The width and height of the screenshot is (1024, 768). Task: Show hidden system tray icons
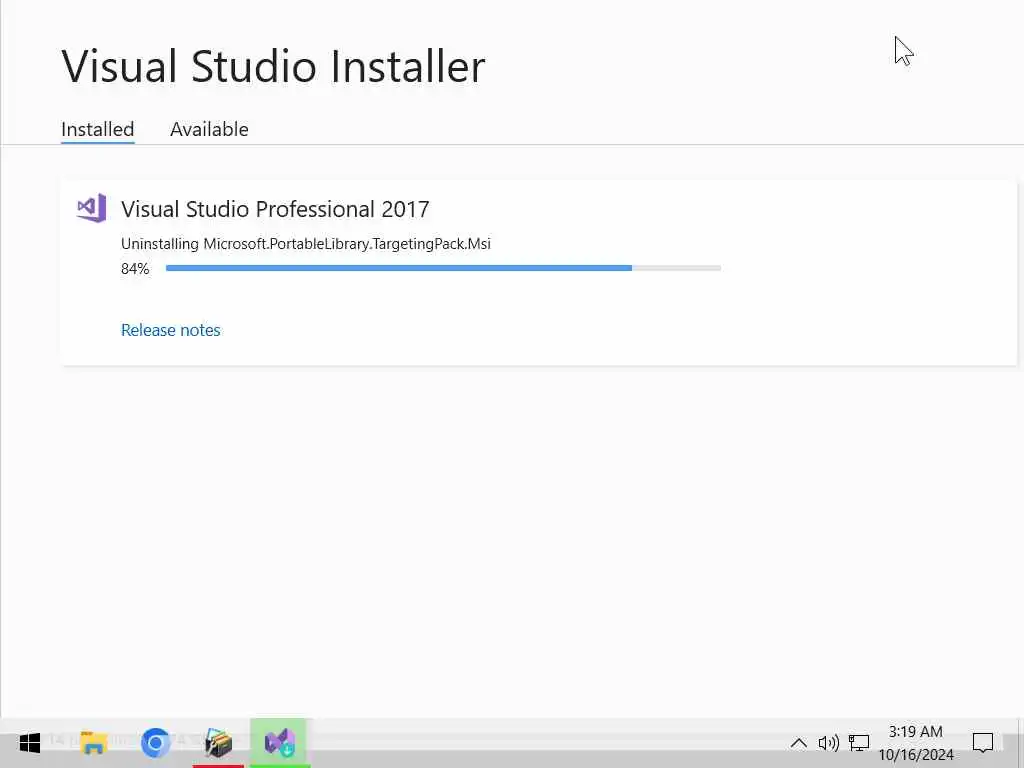point(798,743)
